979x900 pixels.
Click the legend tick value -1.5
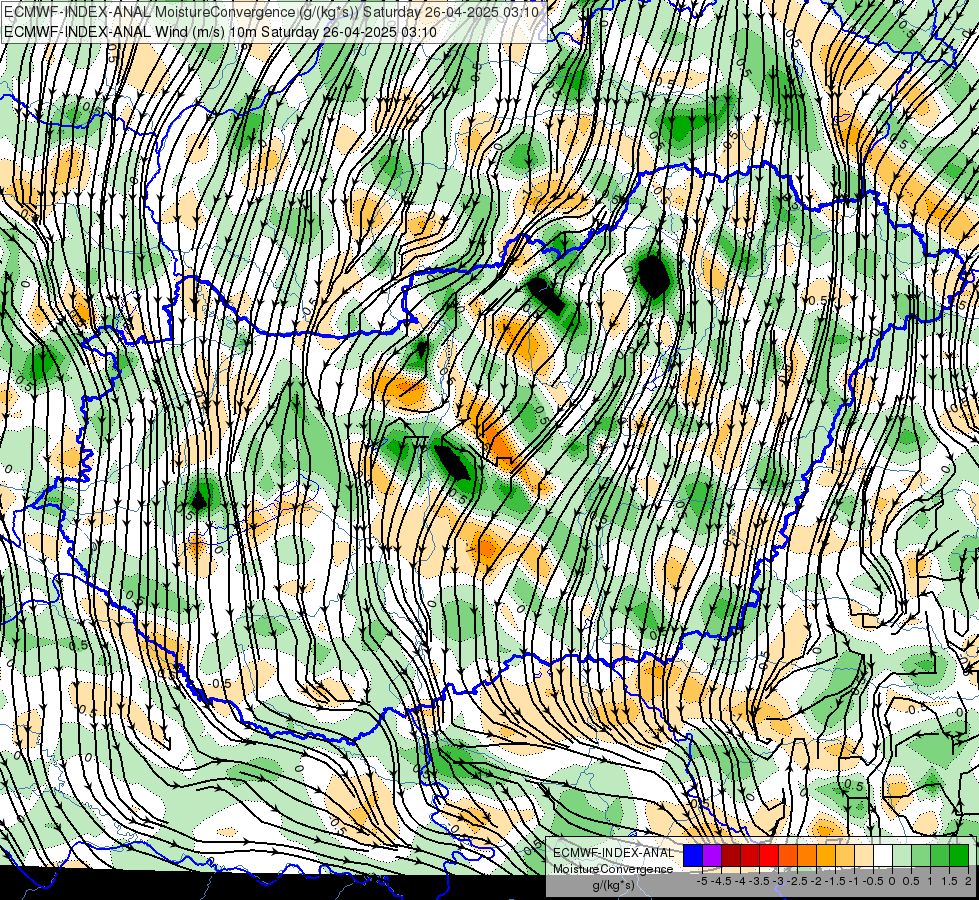835,881
